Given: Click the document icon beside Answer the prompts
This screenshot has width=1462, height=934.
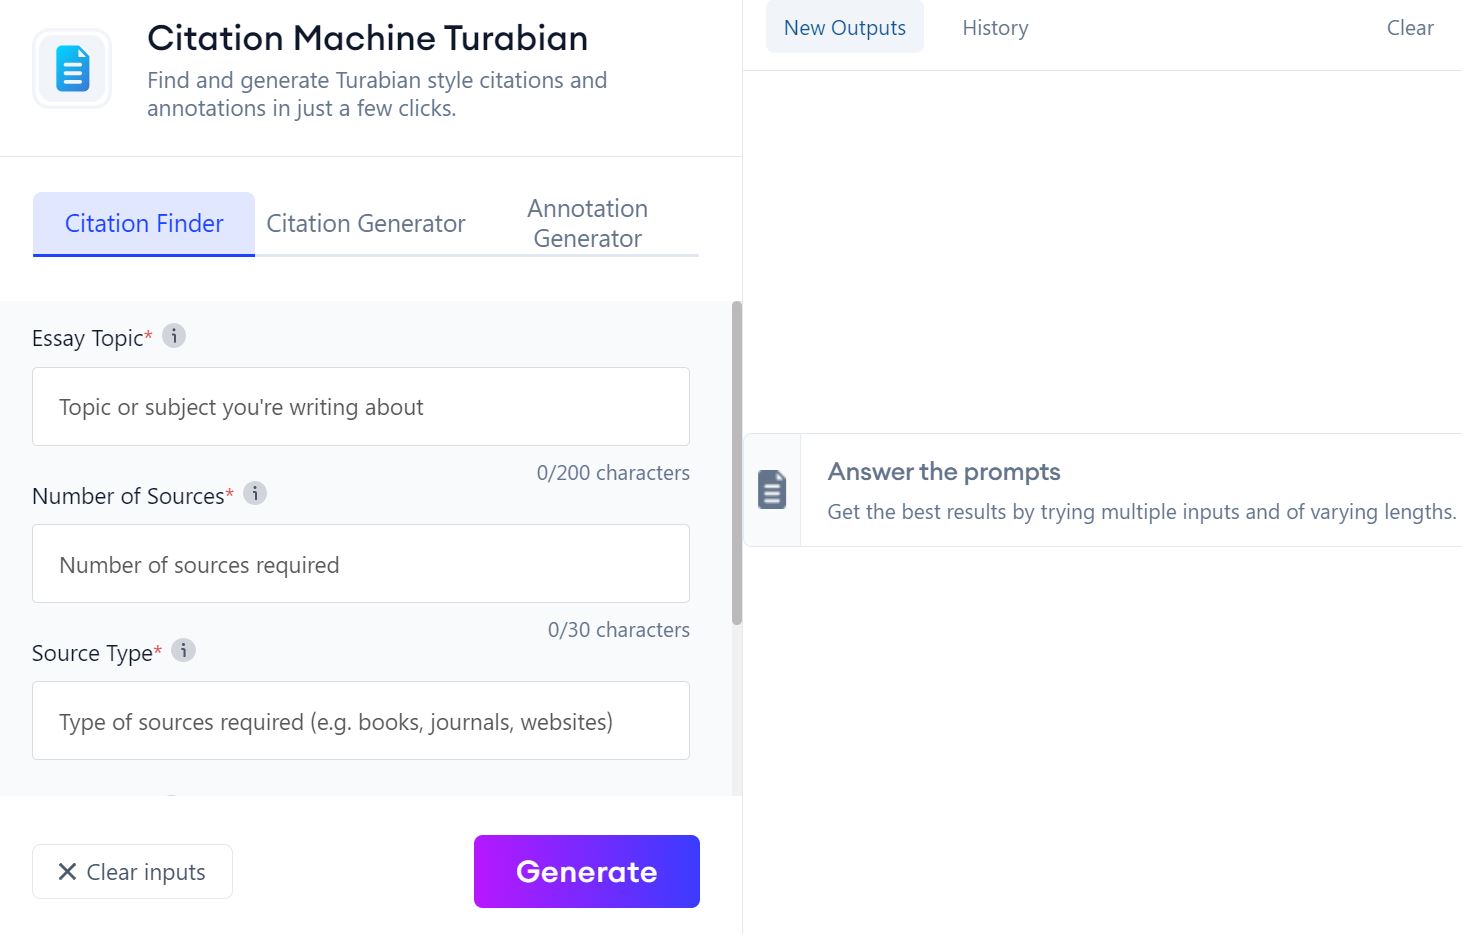Looking at the screenshot, I should tap(772, 490).
